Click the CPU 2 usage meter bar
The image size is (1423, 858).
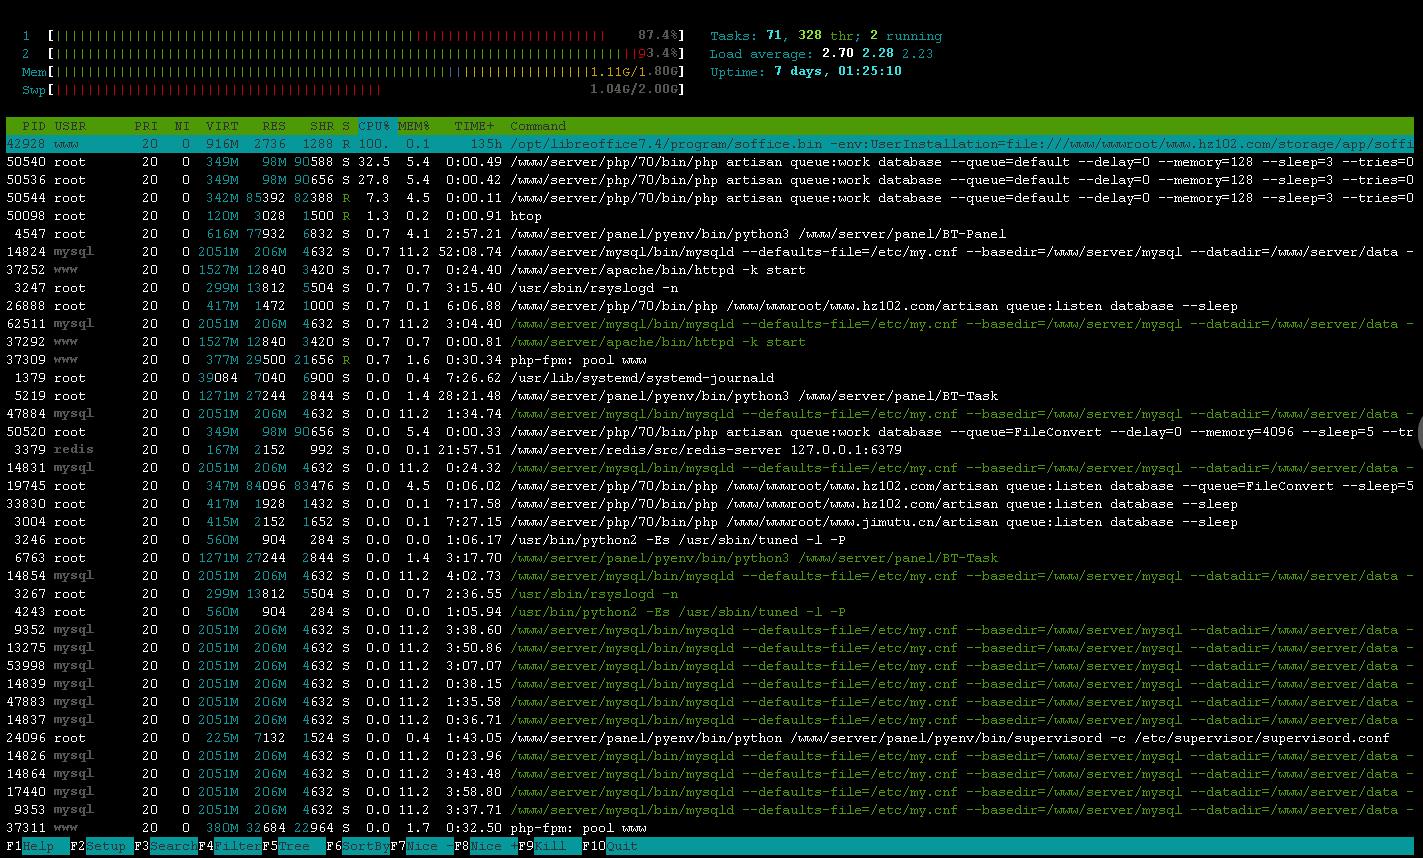click(x=366, y=54)
